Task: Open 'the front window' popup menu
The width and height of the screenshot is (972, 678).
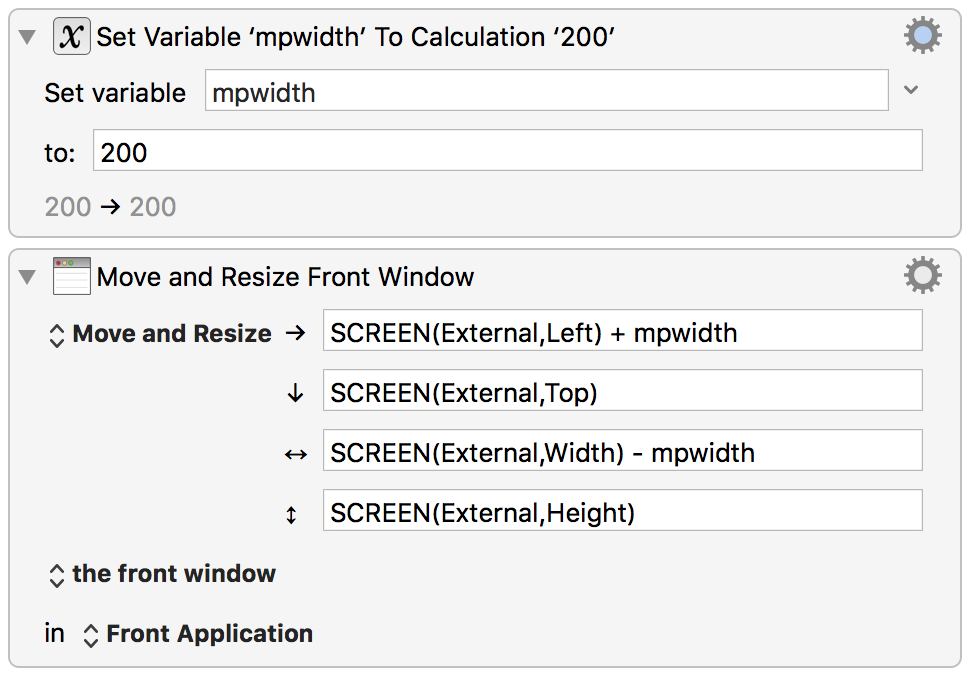Action: tap(162, 575)
